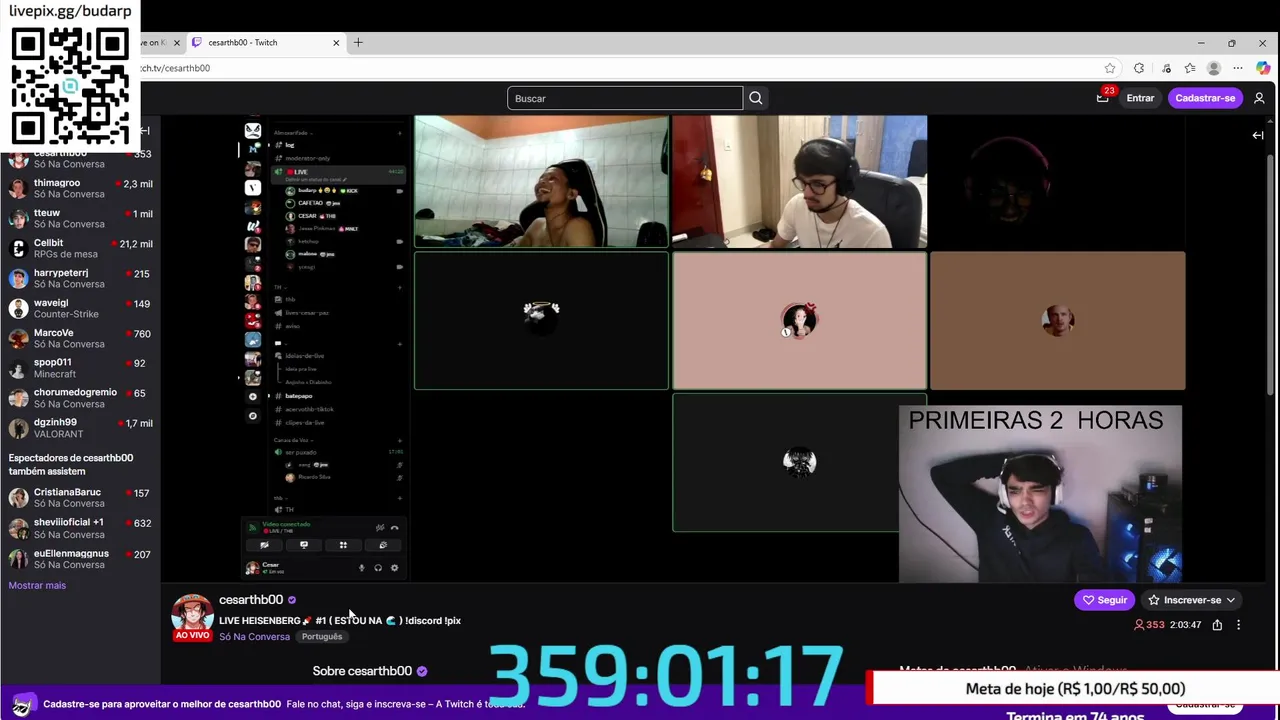This screenshot has width=1280, height=720.
Task: Collapse the left channels sidebar arrow
Action: [145, 131]
